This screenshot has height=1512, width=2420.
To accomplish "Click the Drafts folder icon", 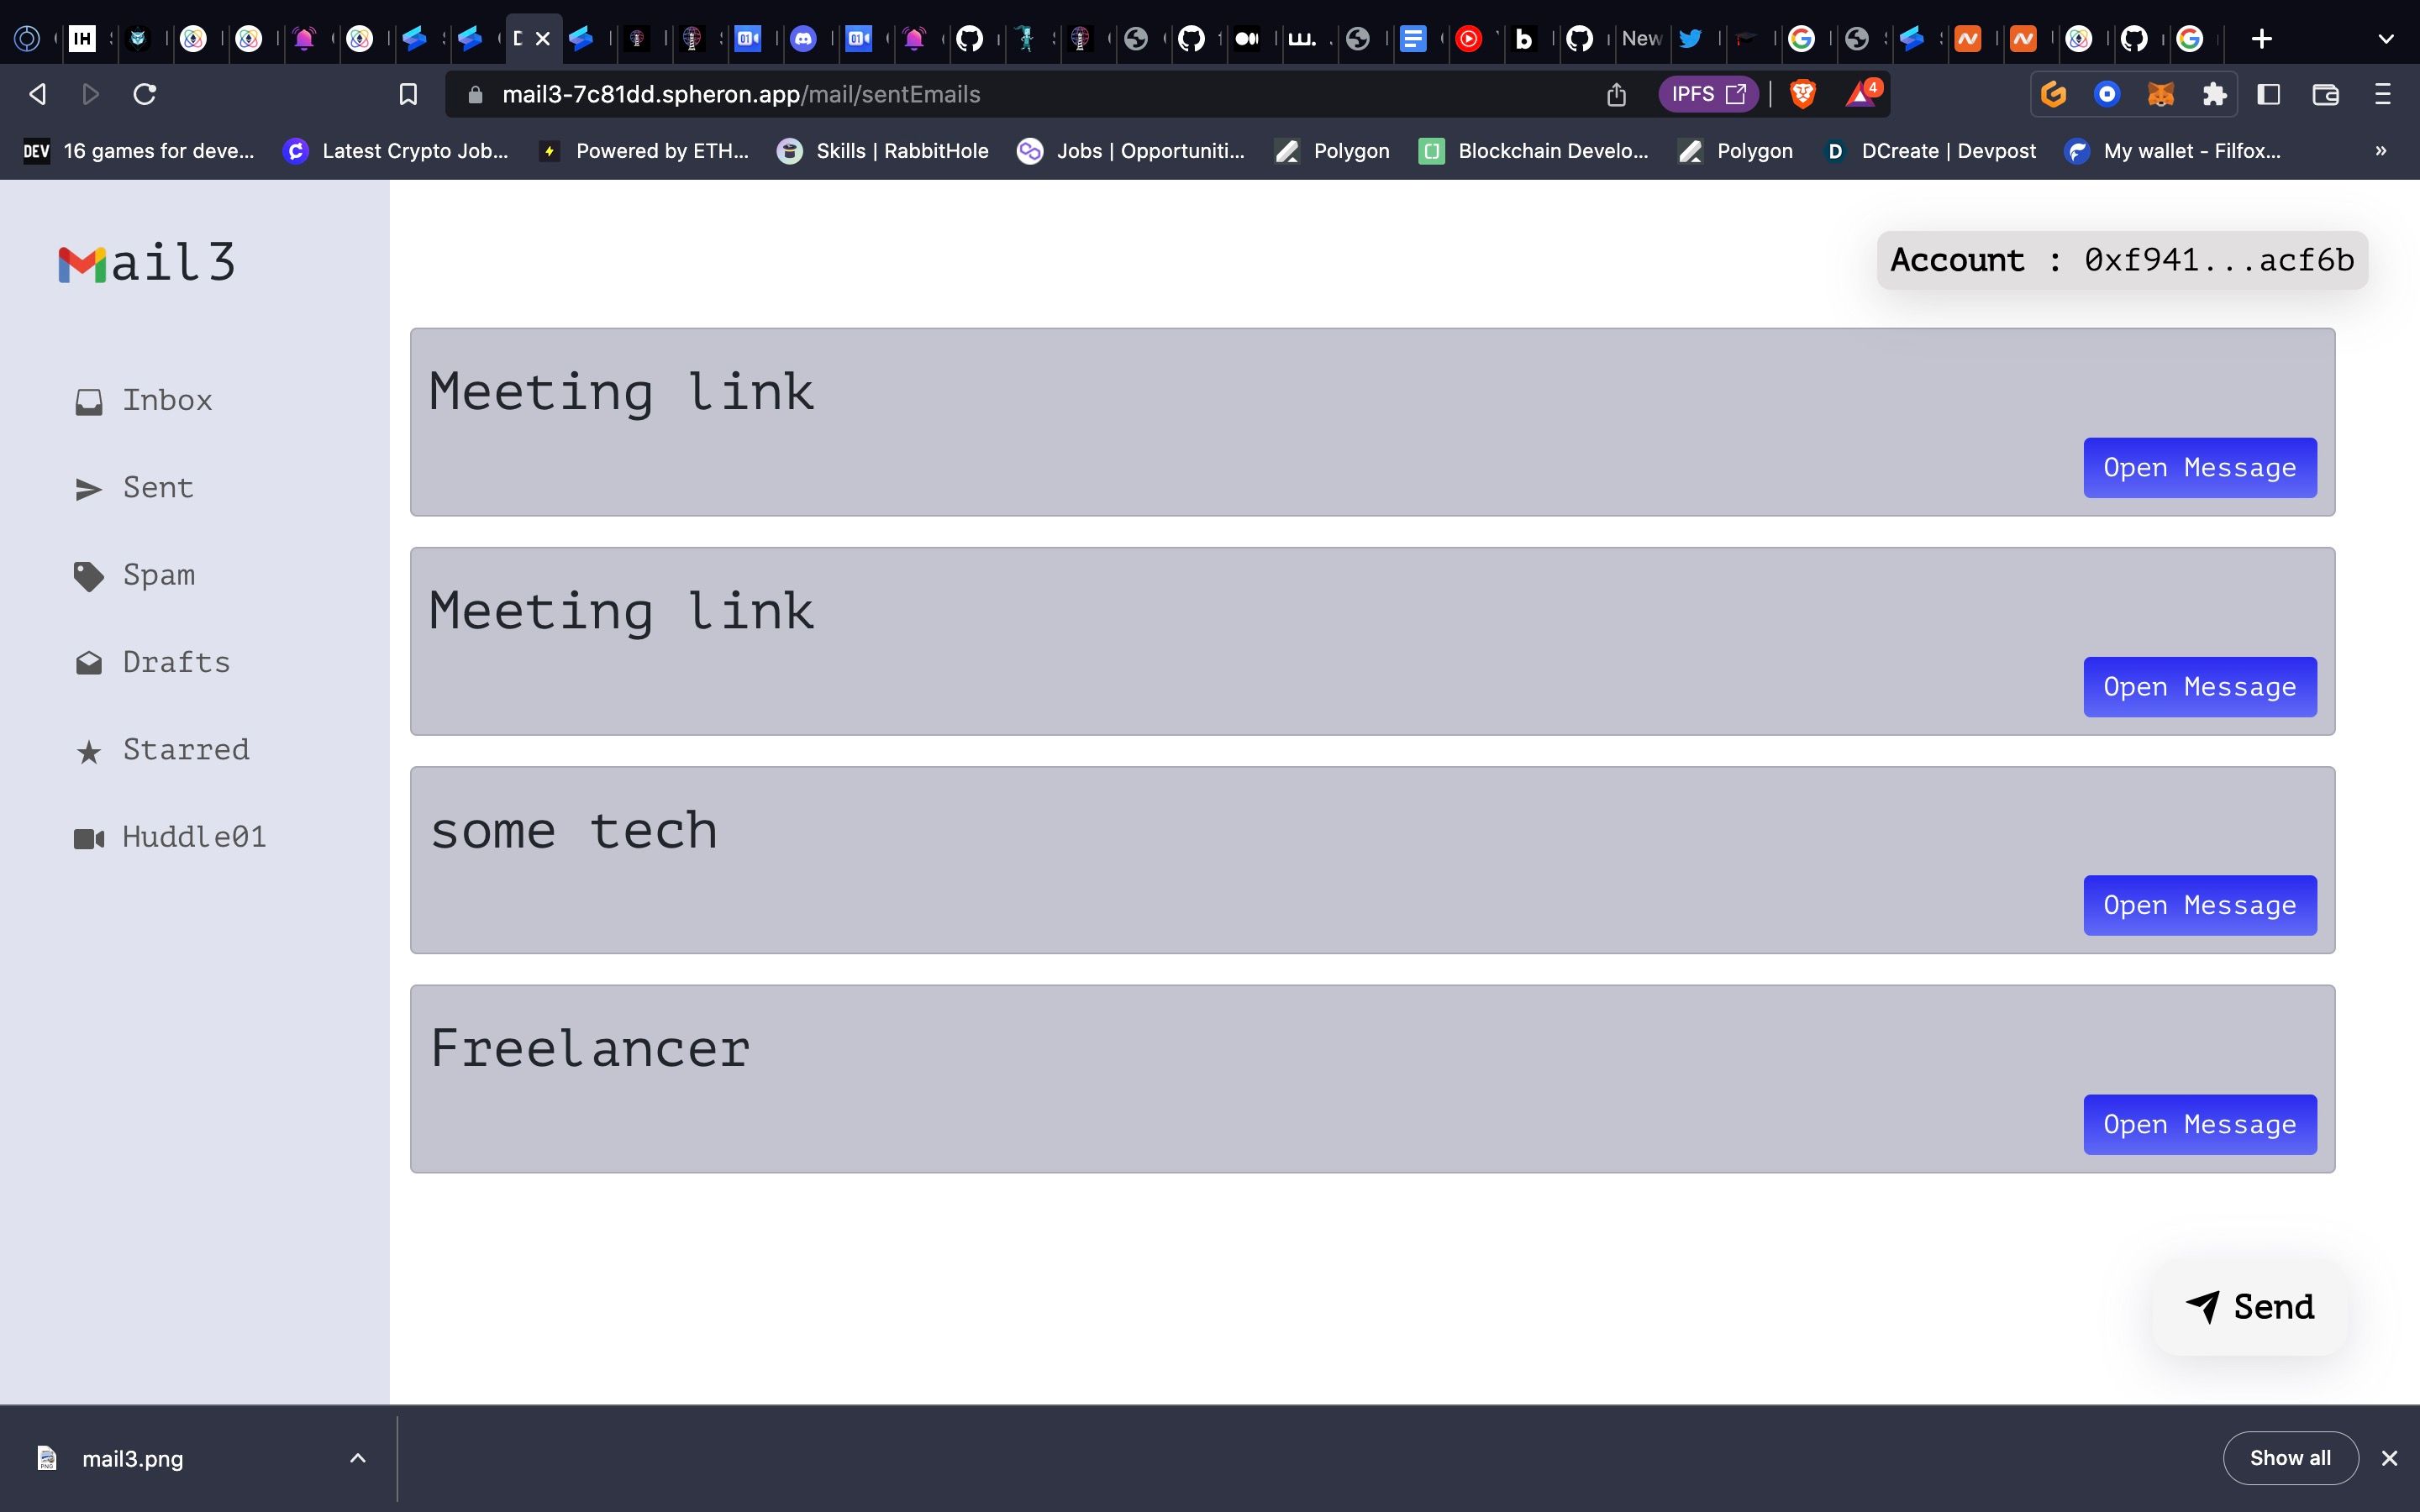I will coord(87,662).
